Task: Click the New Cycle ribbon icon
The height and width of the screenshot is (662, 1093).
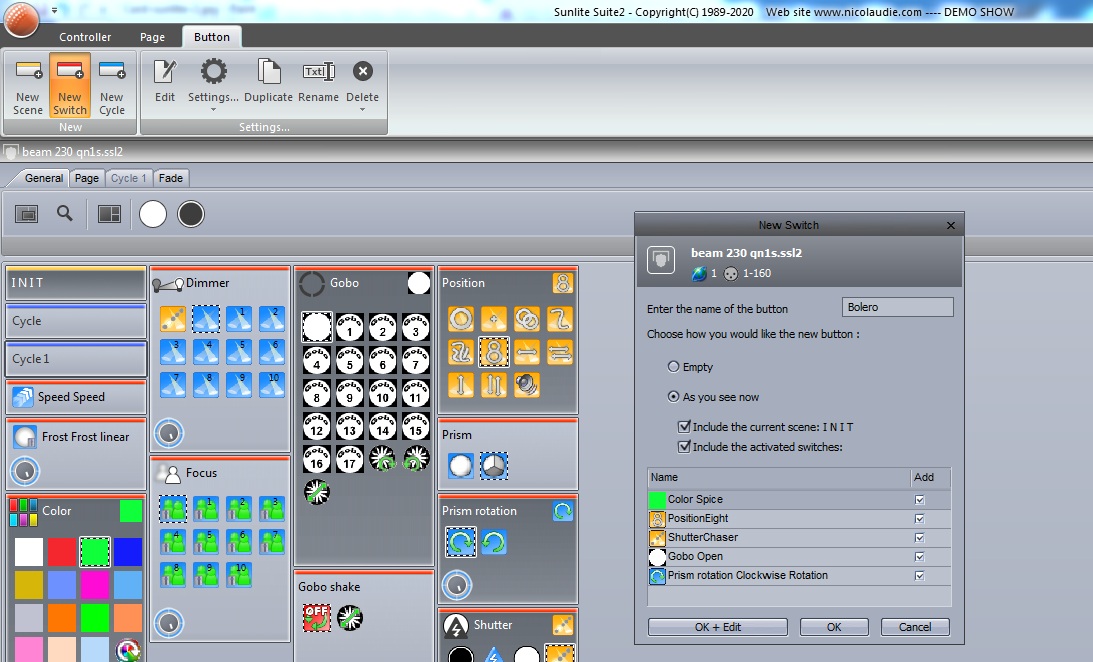Action: pyautogui.click(x=112, y=85)
